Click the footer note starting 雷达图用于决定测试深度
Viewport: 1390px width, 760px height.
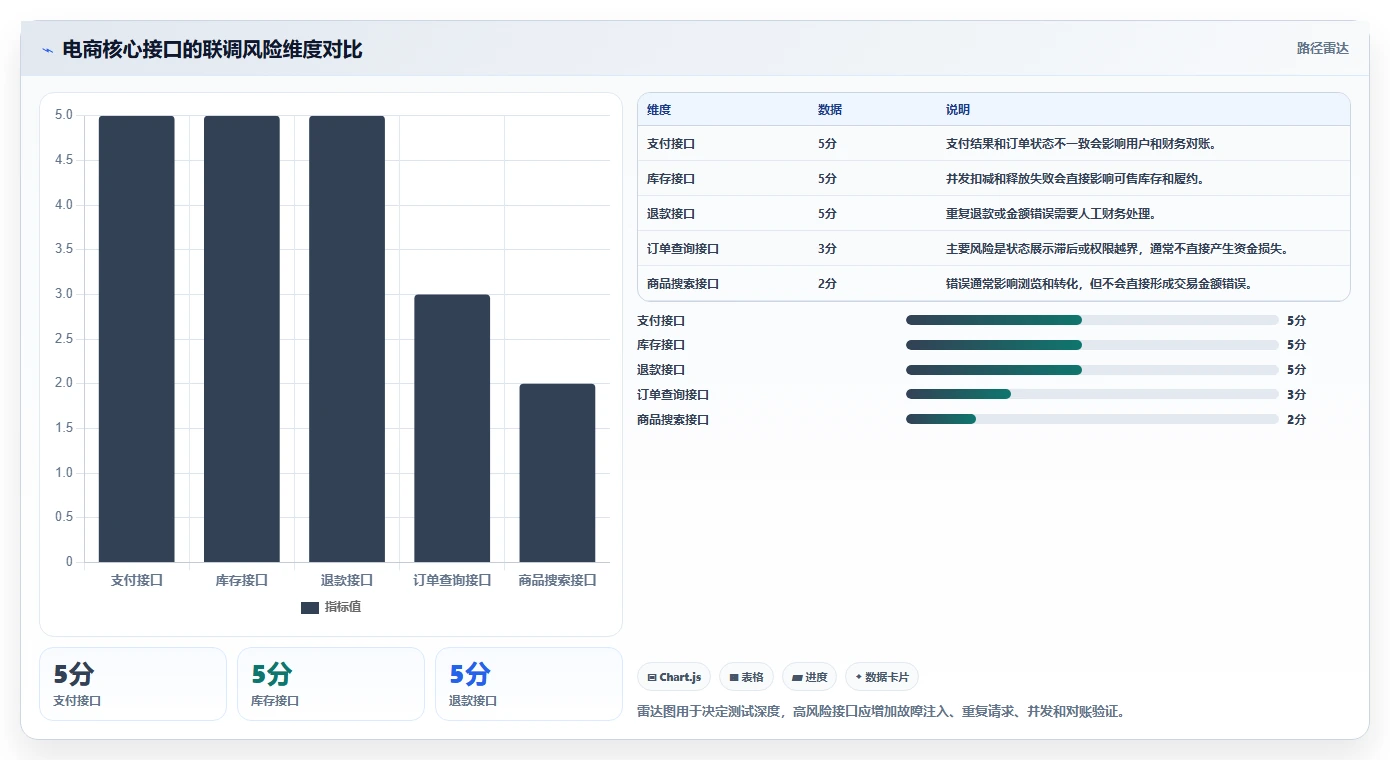881,712
